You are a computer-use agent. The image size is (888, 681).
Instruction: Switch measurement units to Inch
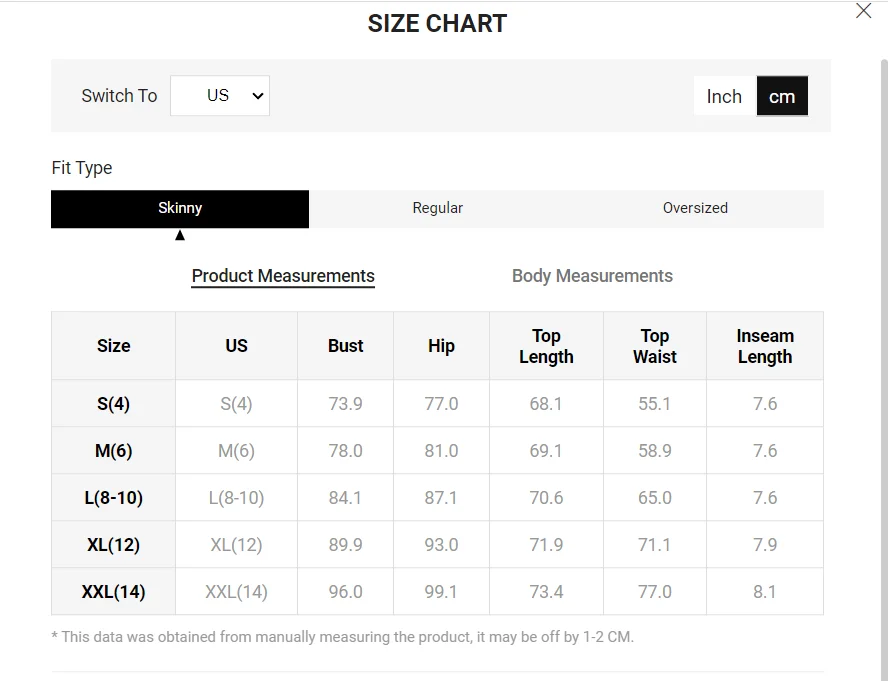point(725,96)
